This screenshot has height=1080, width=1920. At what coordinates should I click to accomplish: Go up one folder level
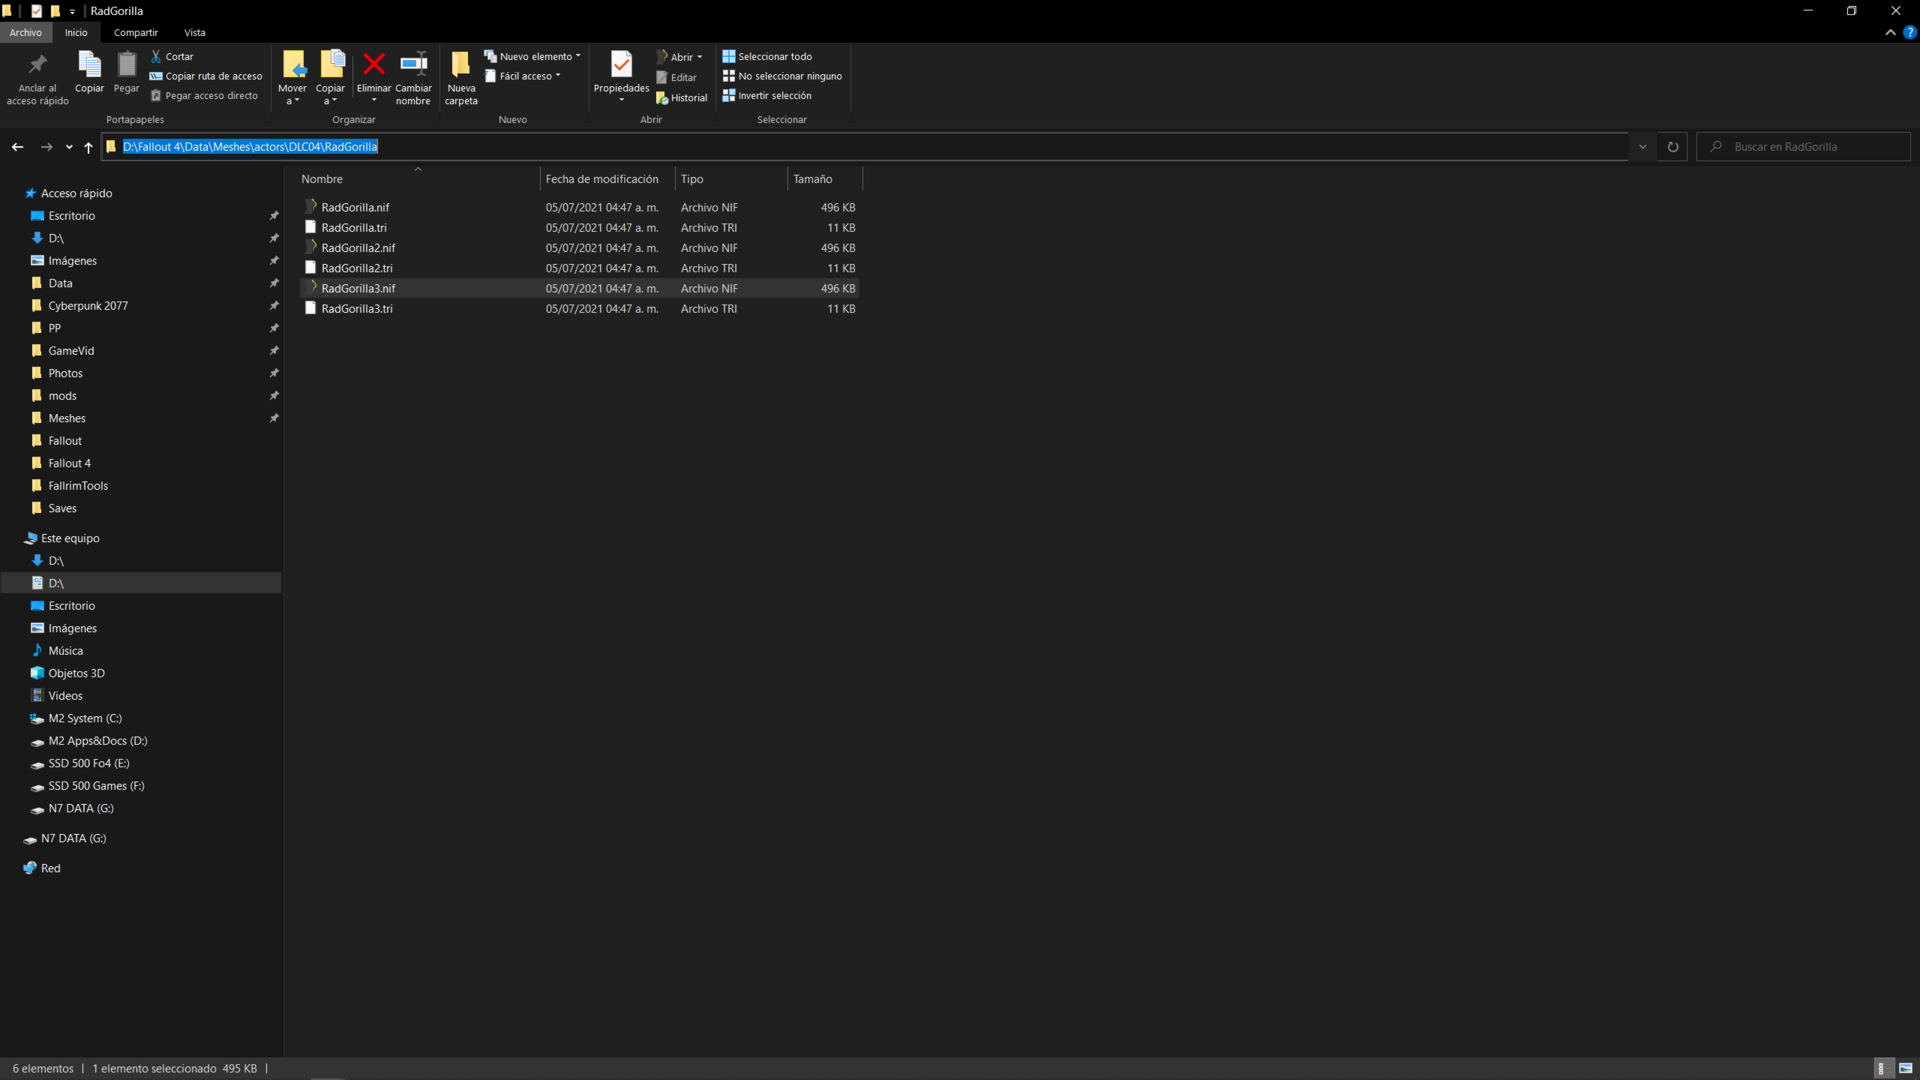88,147
